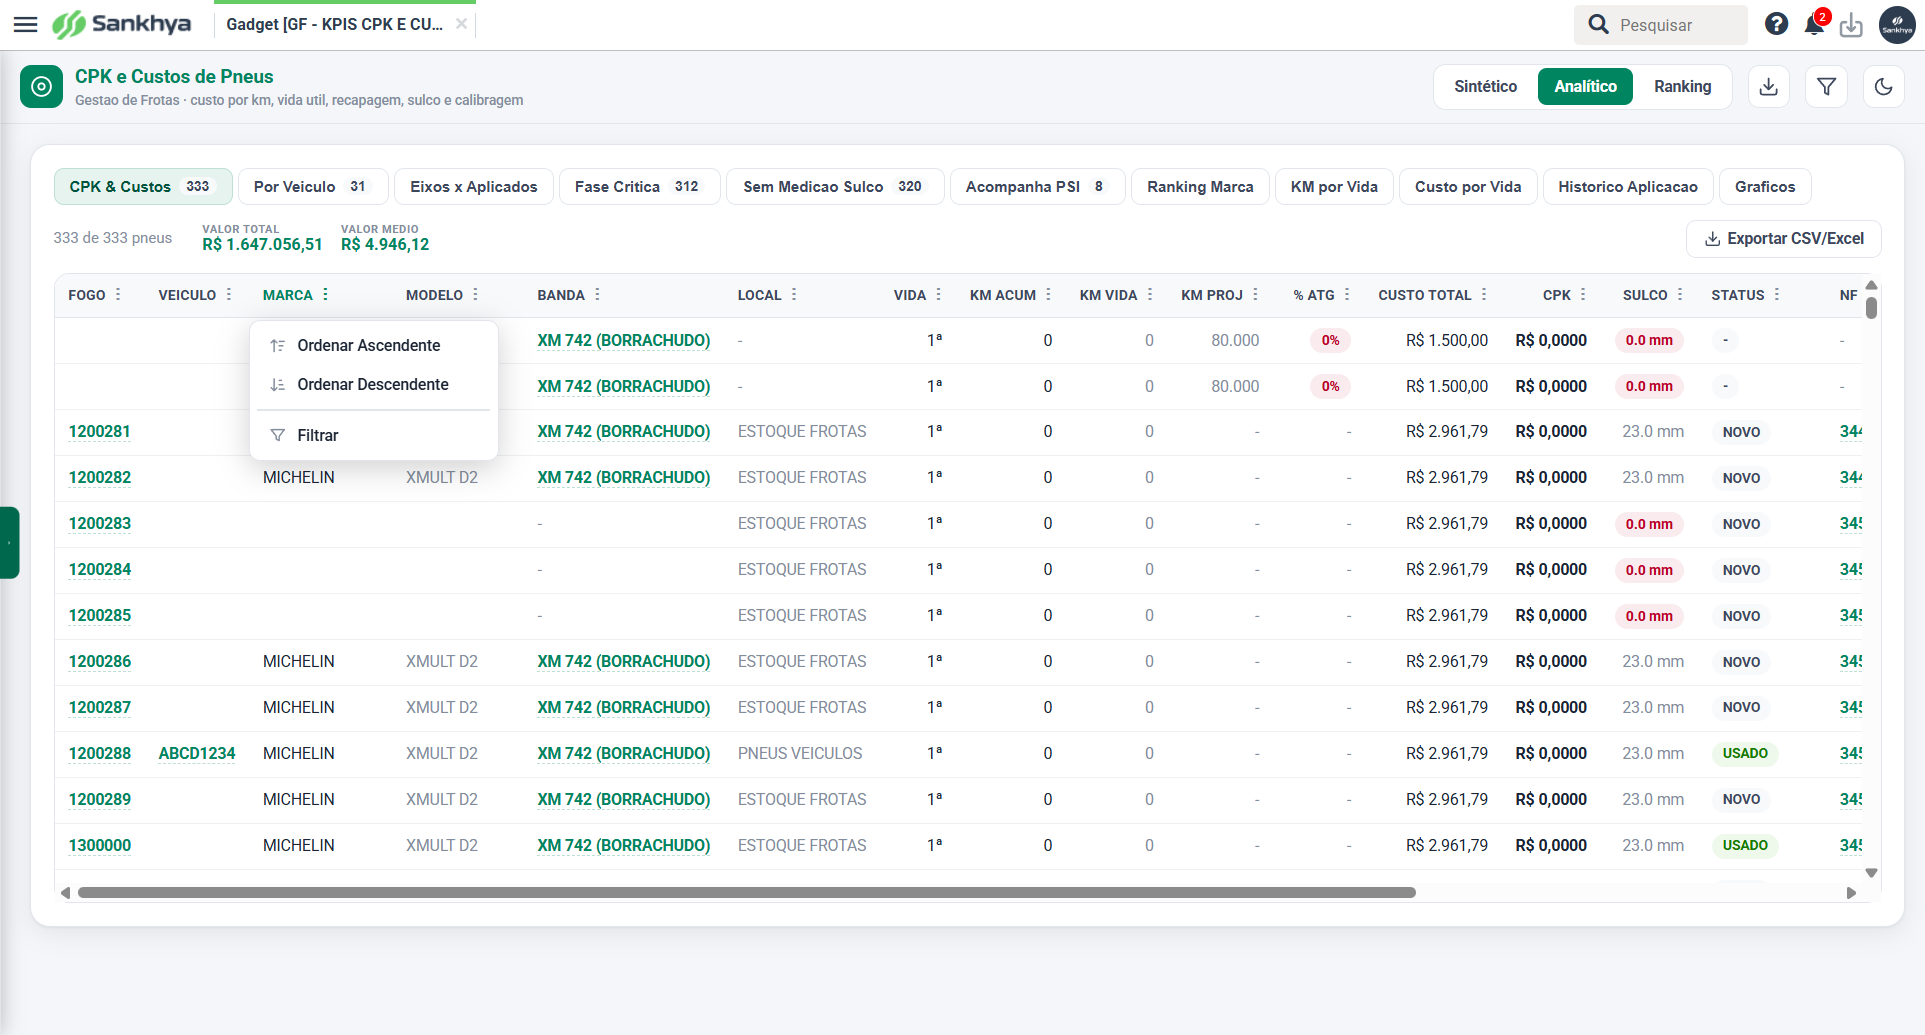Image resolution: width=1925 pixels, height=1035 pixels.
Task: Click the download icon in header toolbar
Action: [1769, 87]
